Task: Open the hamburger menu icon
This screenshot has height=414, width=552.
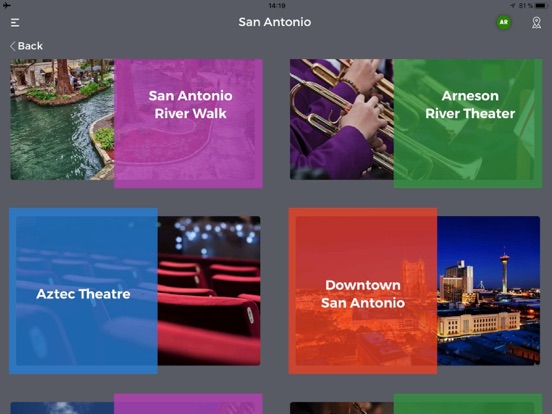Action: pos(15,23)
